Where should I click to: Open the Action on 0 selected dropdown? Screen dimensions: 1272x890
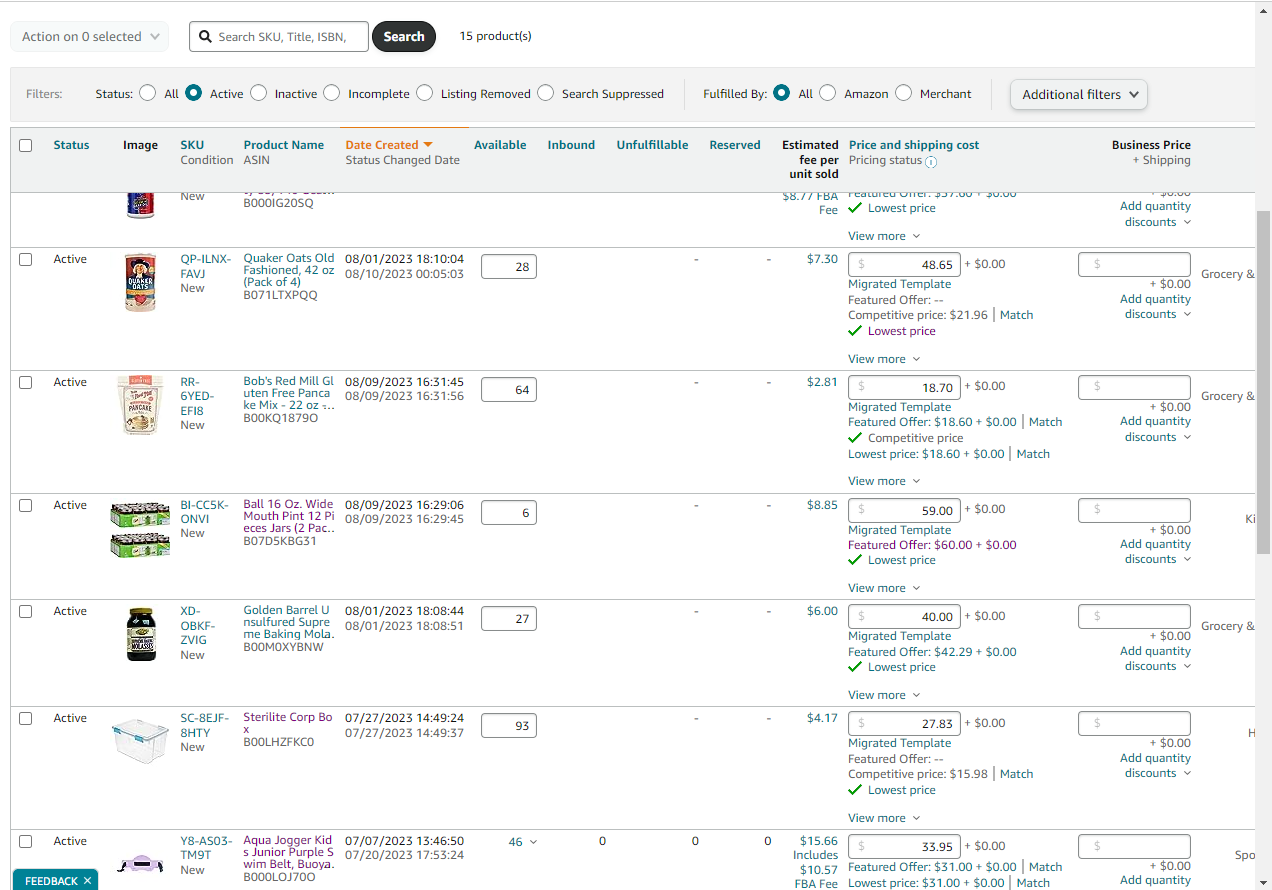[90, 37]
